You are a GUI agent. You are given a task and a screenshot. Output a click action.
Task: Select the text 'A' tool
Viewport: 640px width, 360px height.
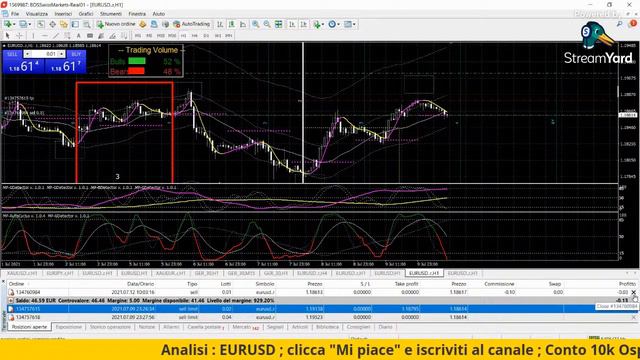click(78, 36)
